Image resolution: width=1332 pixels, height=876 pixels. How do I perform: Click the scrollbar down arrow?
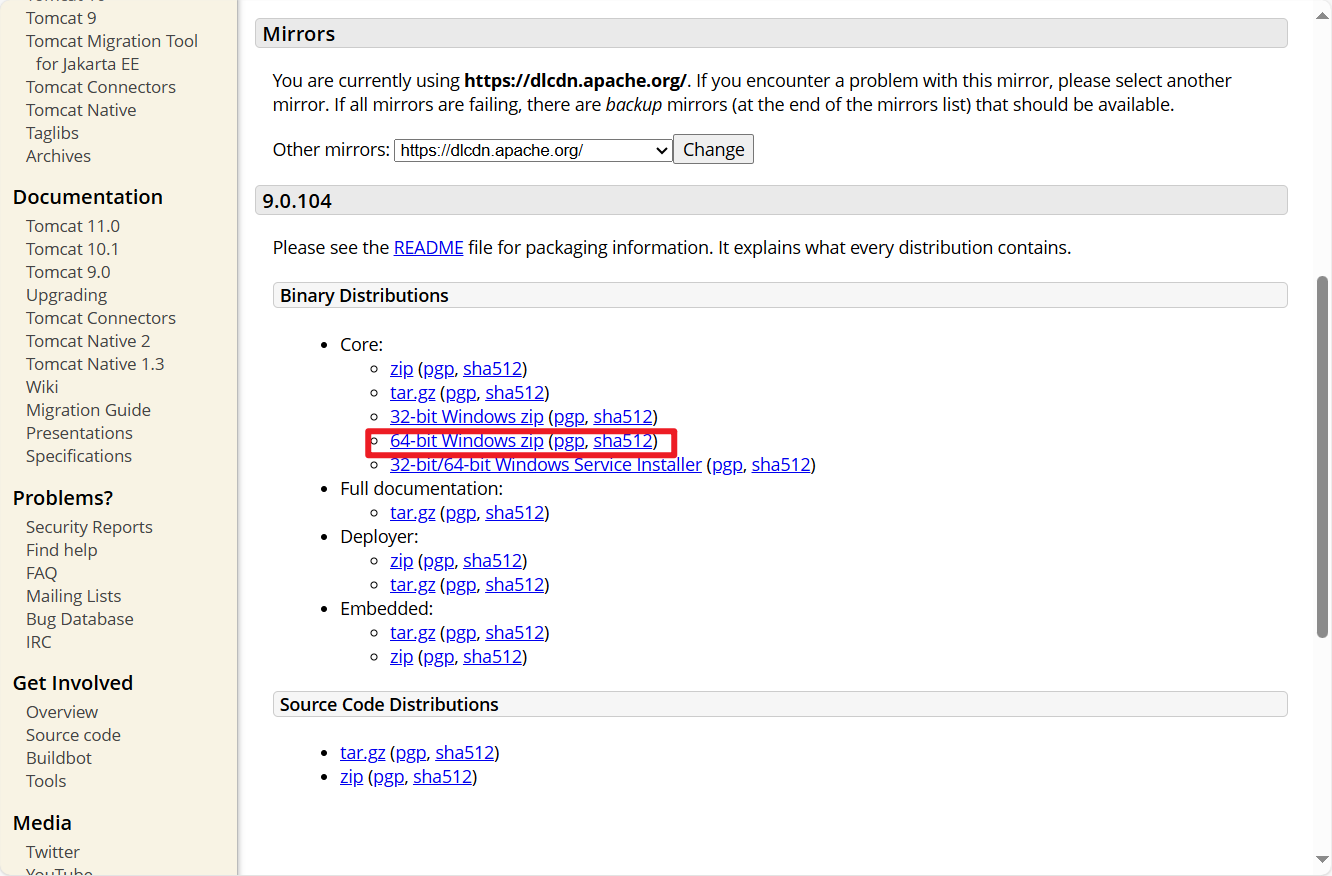point(1322,861)
